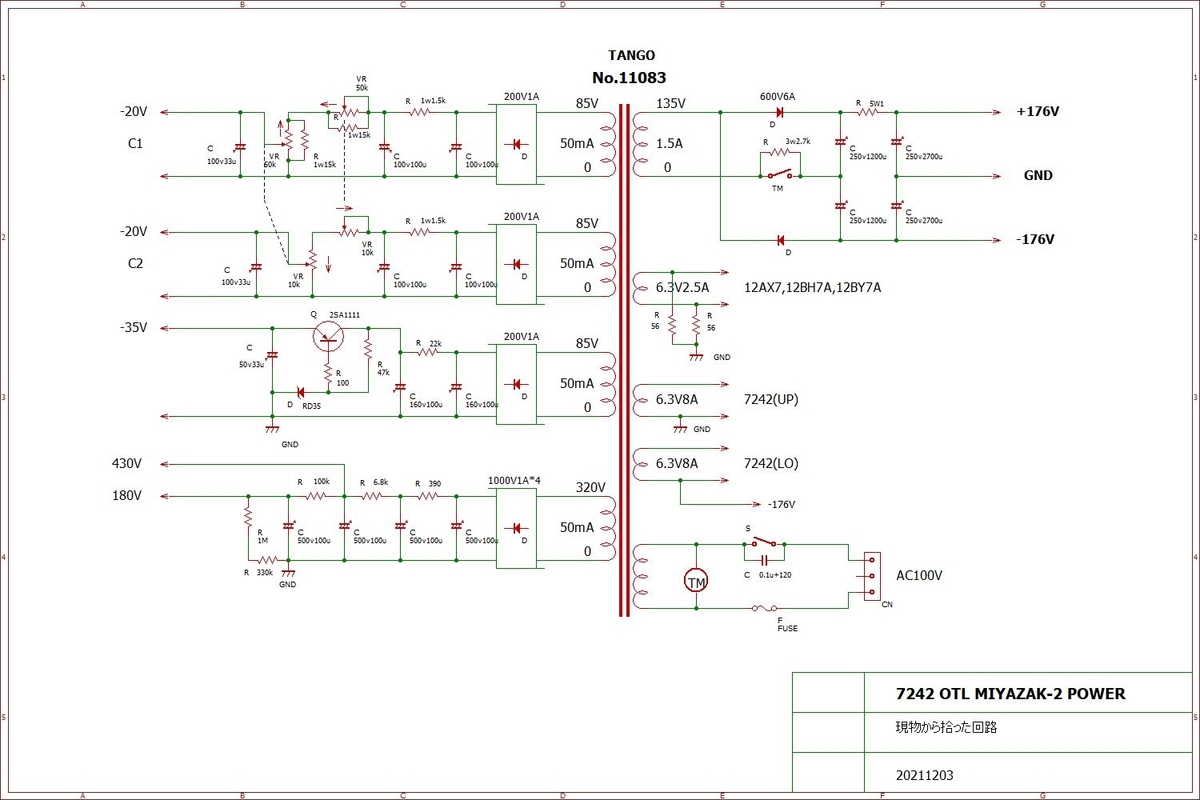Select the 600V6A diode on the +176V line
The image size is (1200, 800).
pyautogui.click(x=776, y=112)
